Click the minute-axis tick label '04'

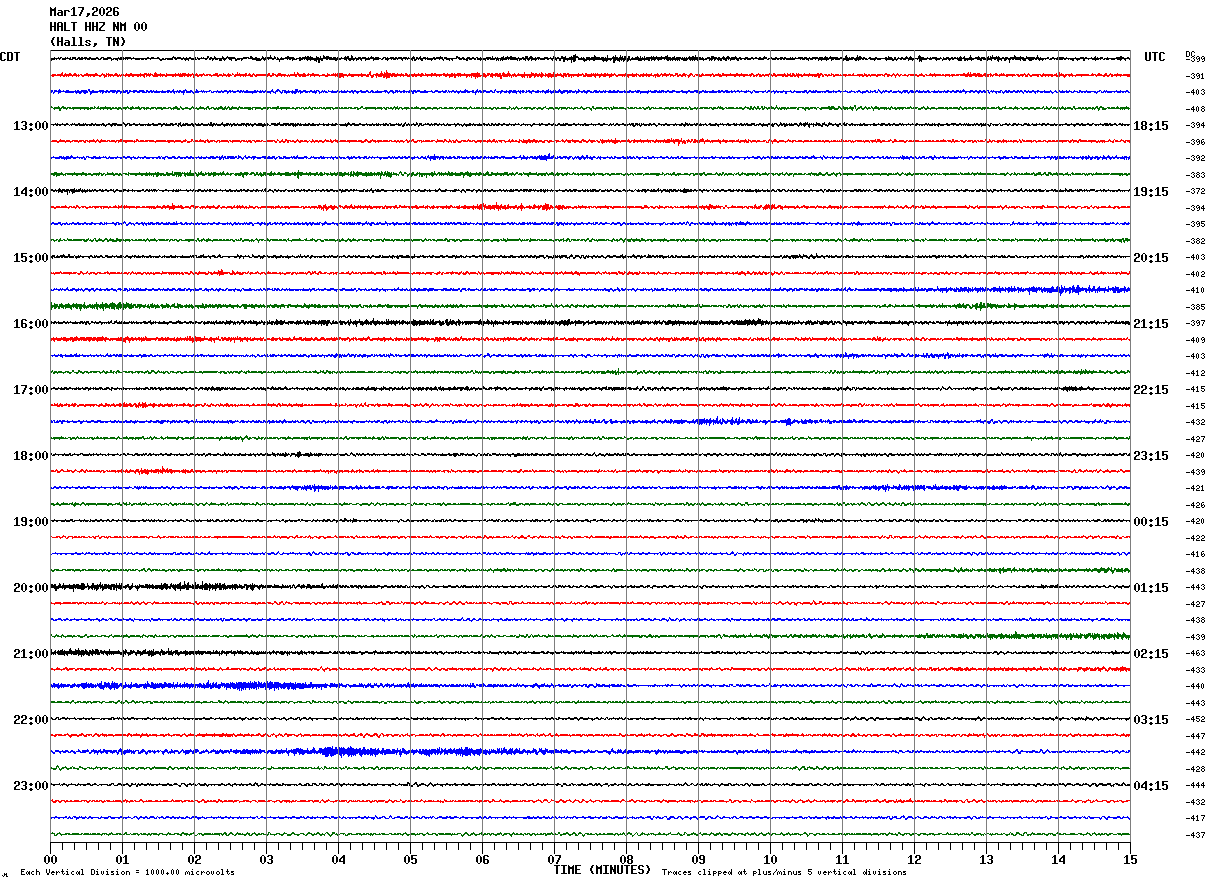coord(338,860)
